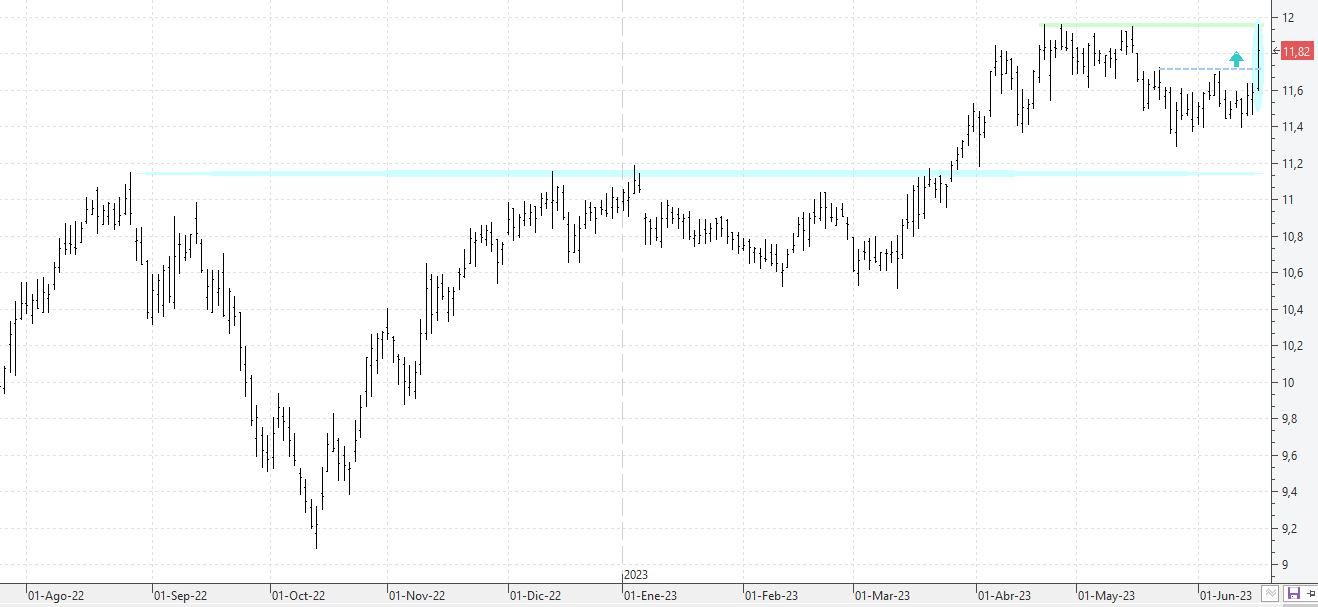Click the 01-Oct-22 date label
This screenshot has width=1318, height=607.
tap(298, 595)
